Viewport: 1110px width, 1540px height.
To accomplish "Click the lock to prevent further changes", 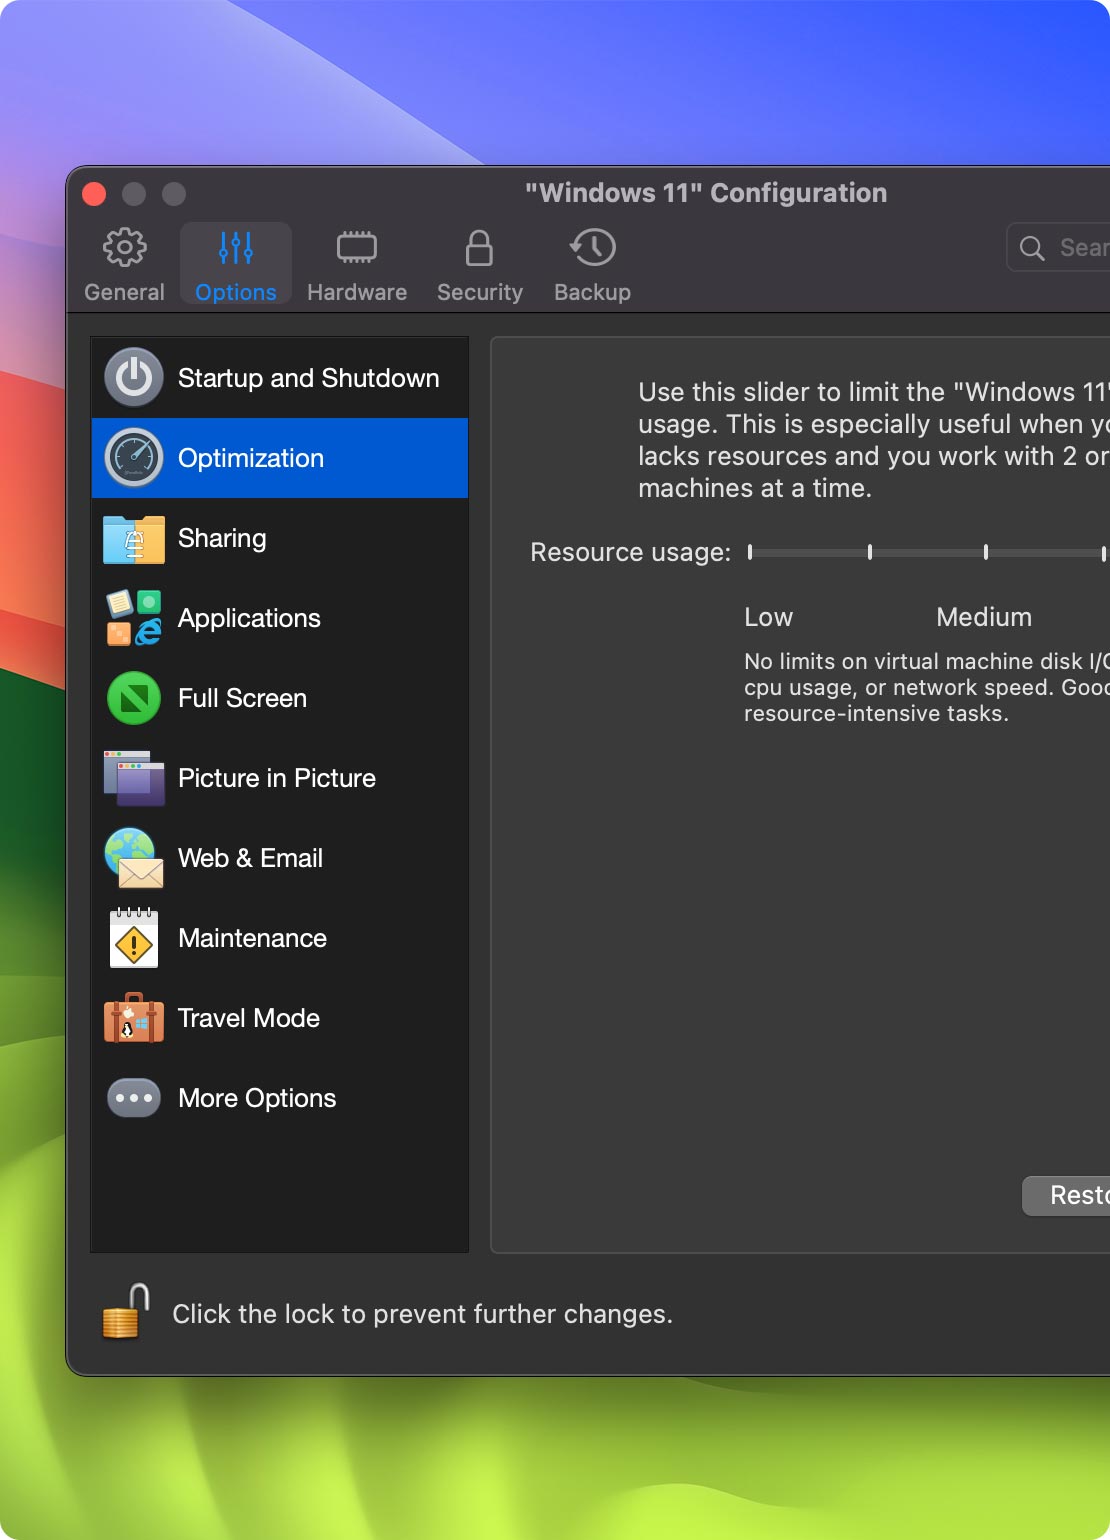I will (x=122, y=1312).
